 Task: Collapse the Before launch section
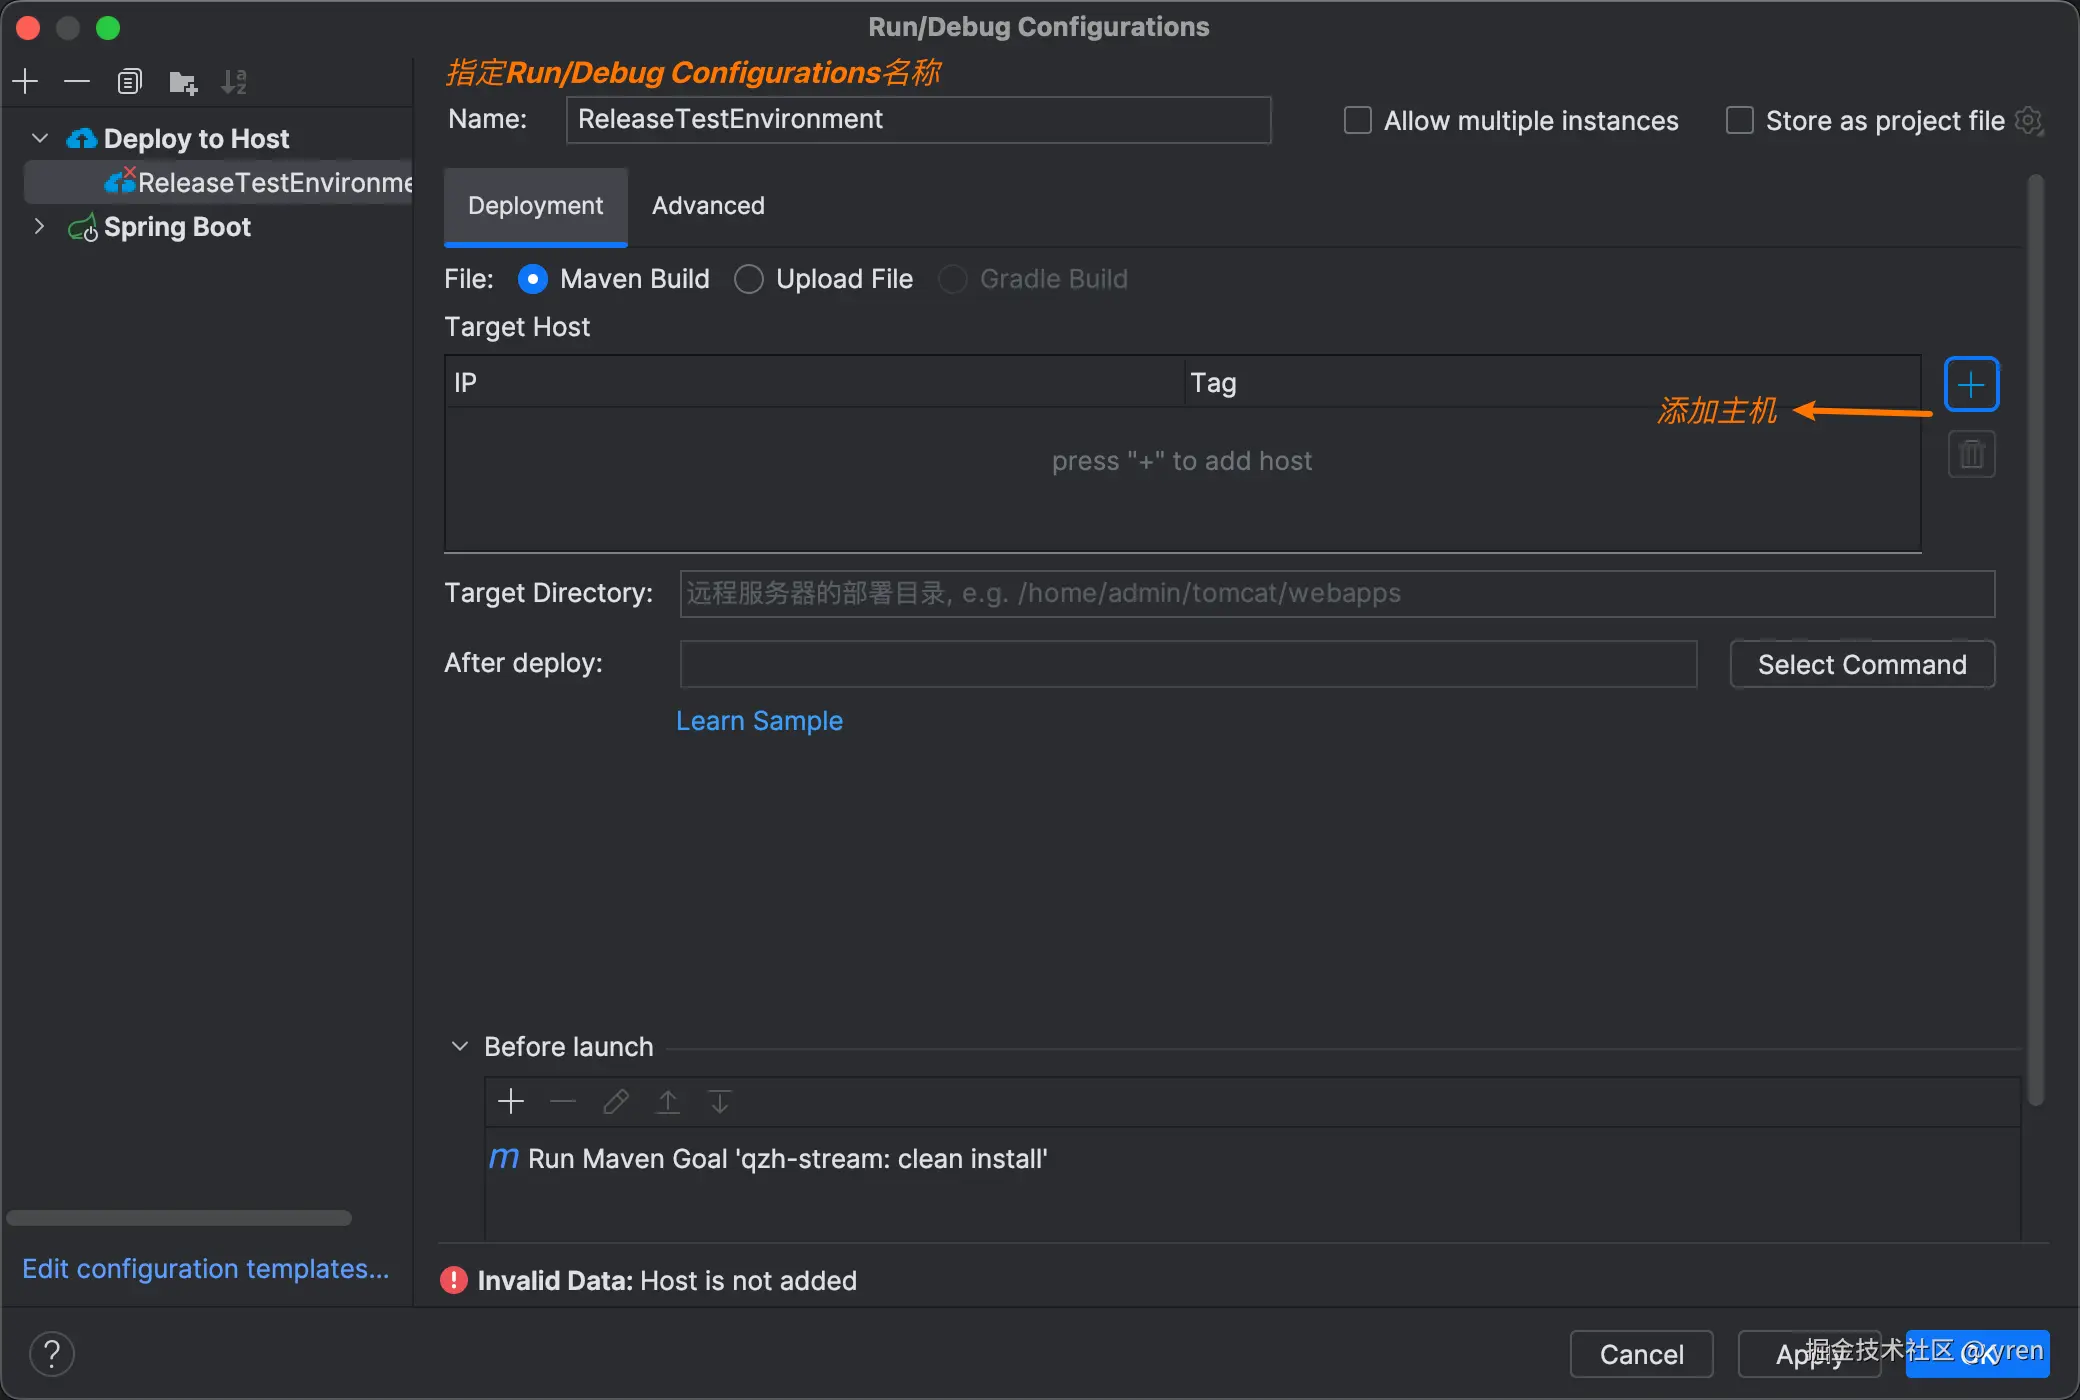460,1046
